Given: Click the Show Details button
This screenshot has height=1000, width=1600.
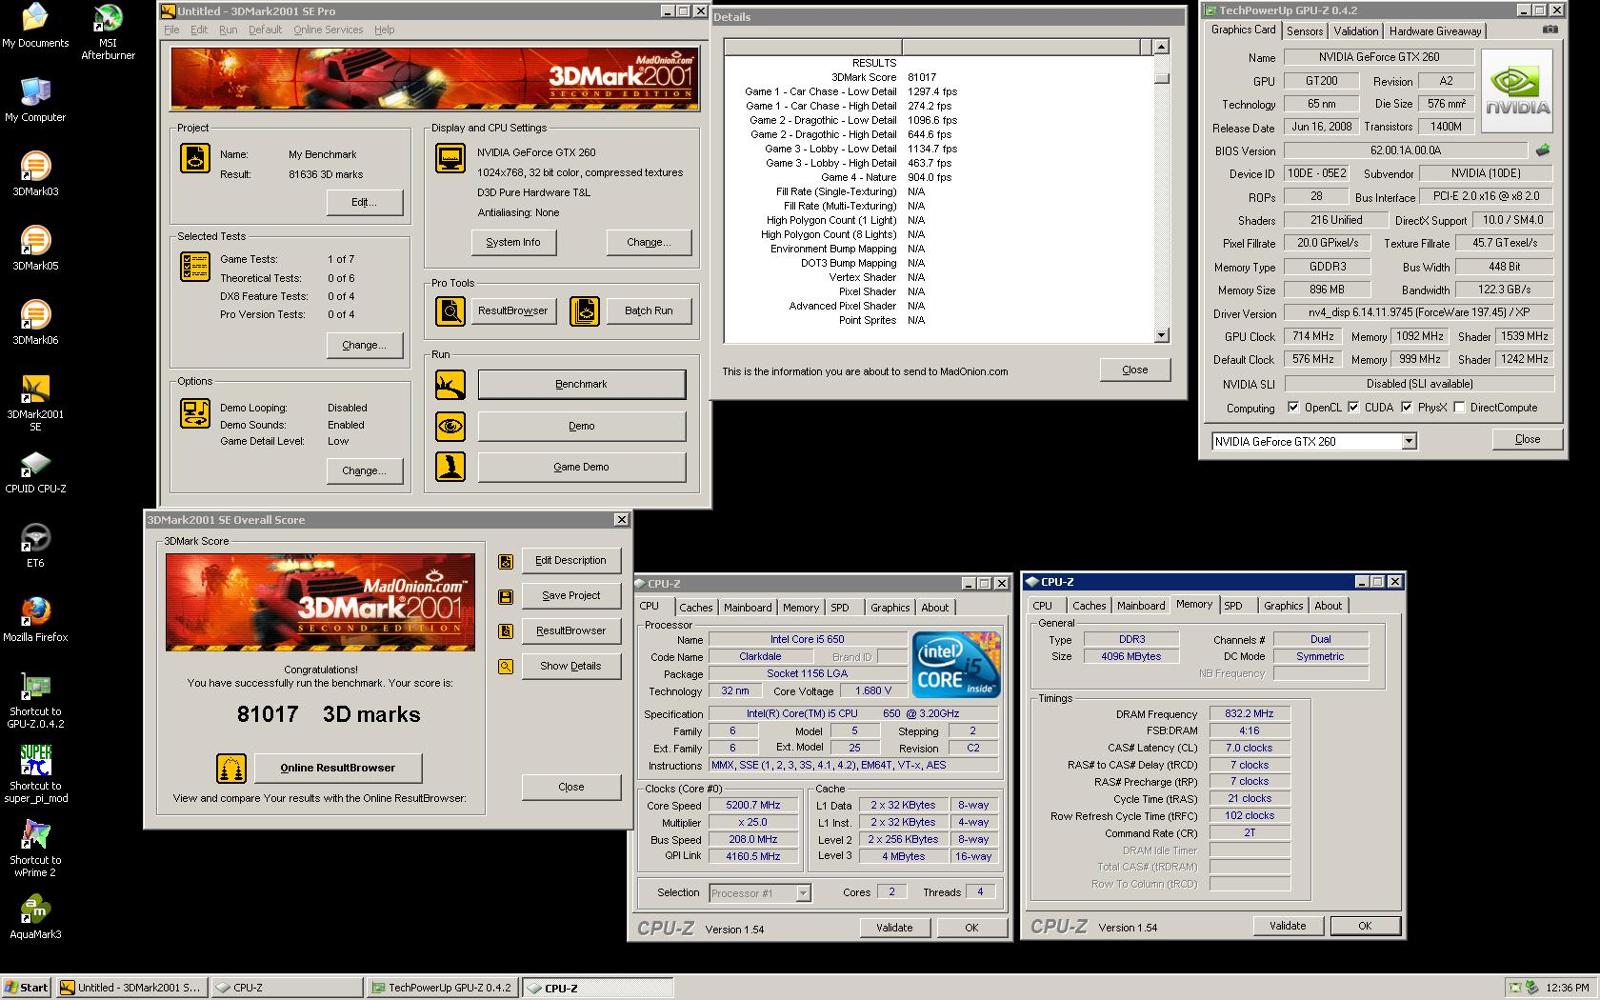Looking at the screenshot, I should click(x=571, y=666).
